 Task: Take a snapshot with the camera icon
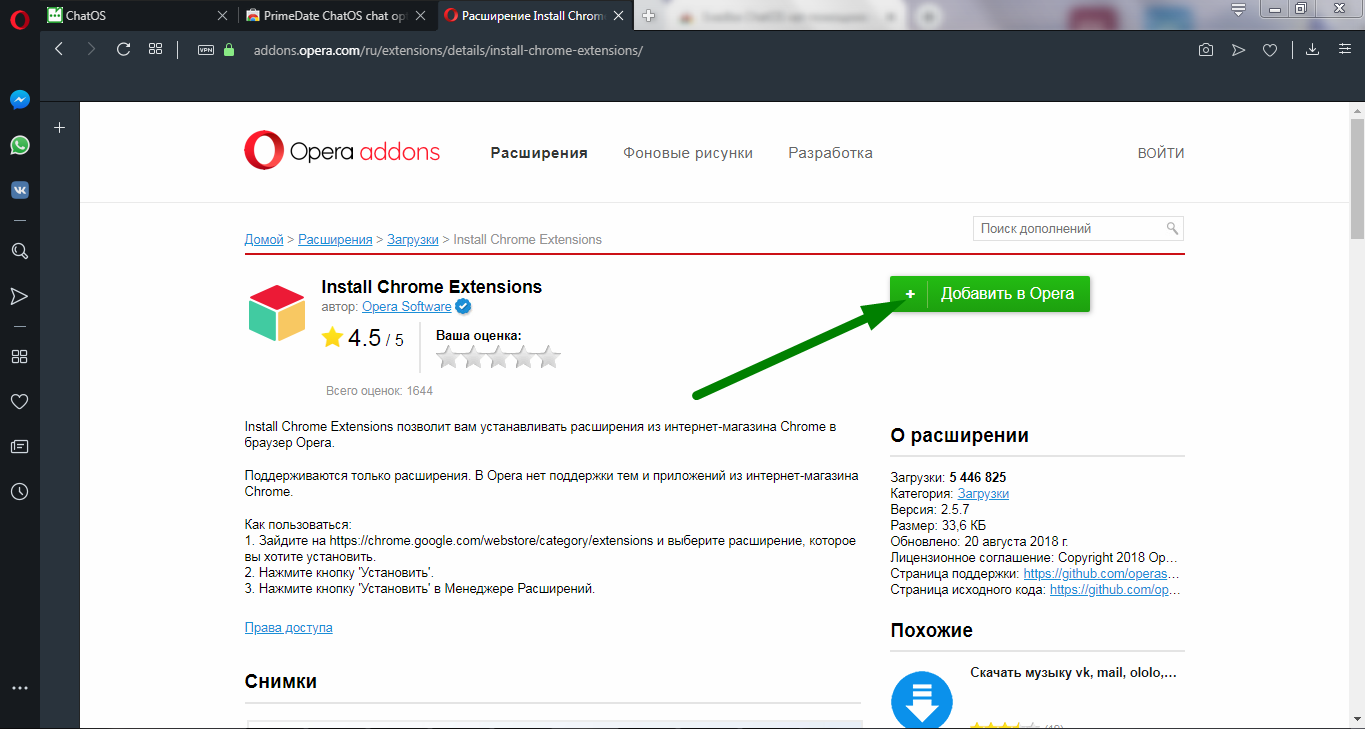pyautogui.click(x=1206, y=50)
